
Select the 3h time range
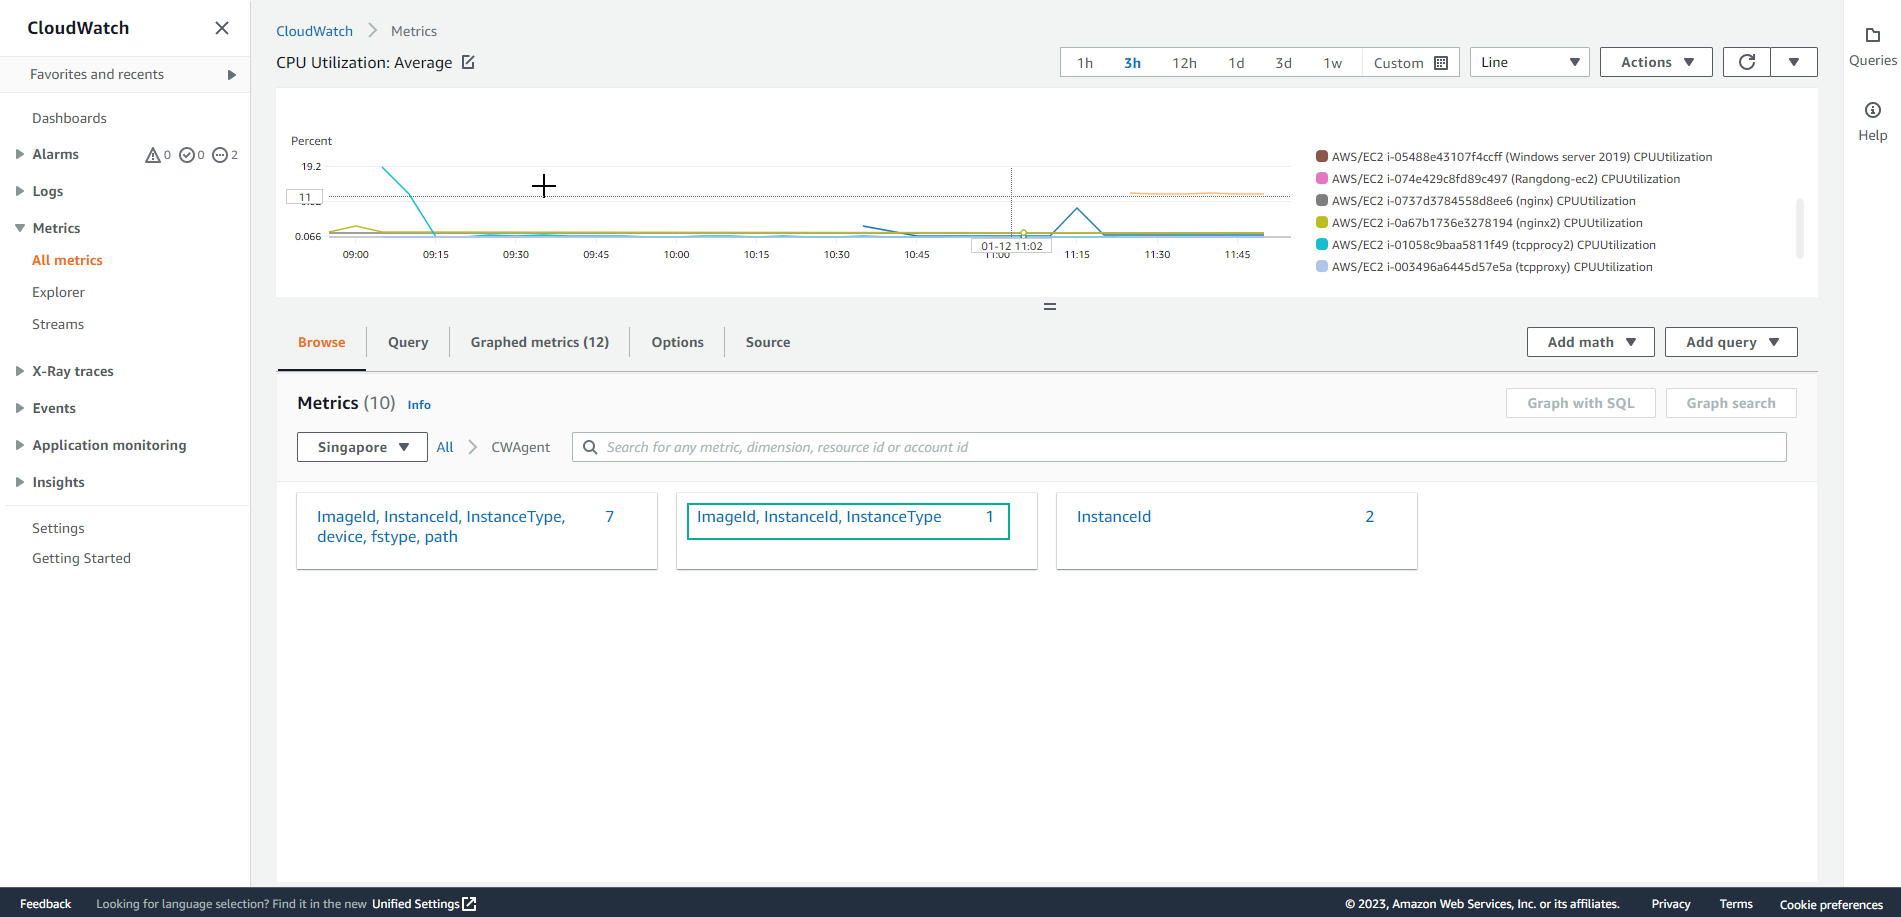pos(1132,63)
